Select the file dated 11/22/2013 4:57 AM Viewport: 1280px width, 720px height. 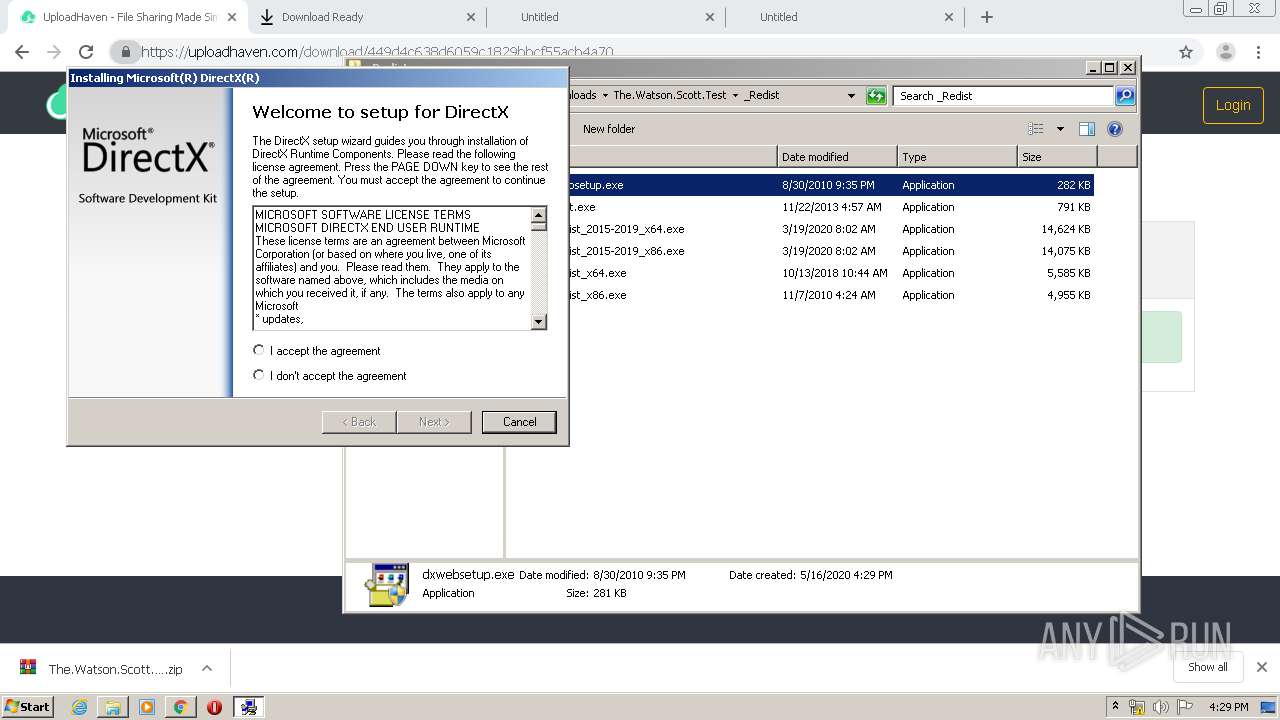(831, 207)
